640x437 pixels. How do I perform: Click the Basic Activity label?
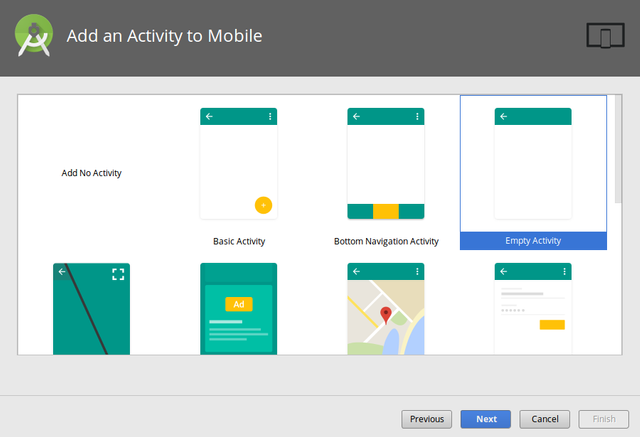pyautogui.click(x=239, y=241)
